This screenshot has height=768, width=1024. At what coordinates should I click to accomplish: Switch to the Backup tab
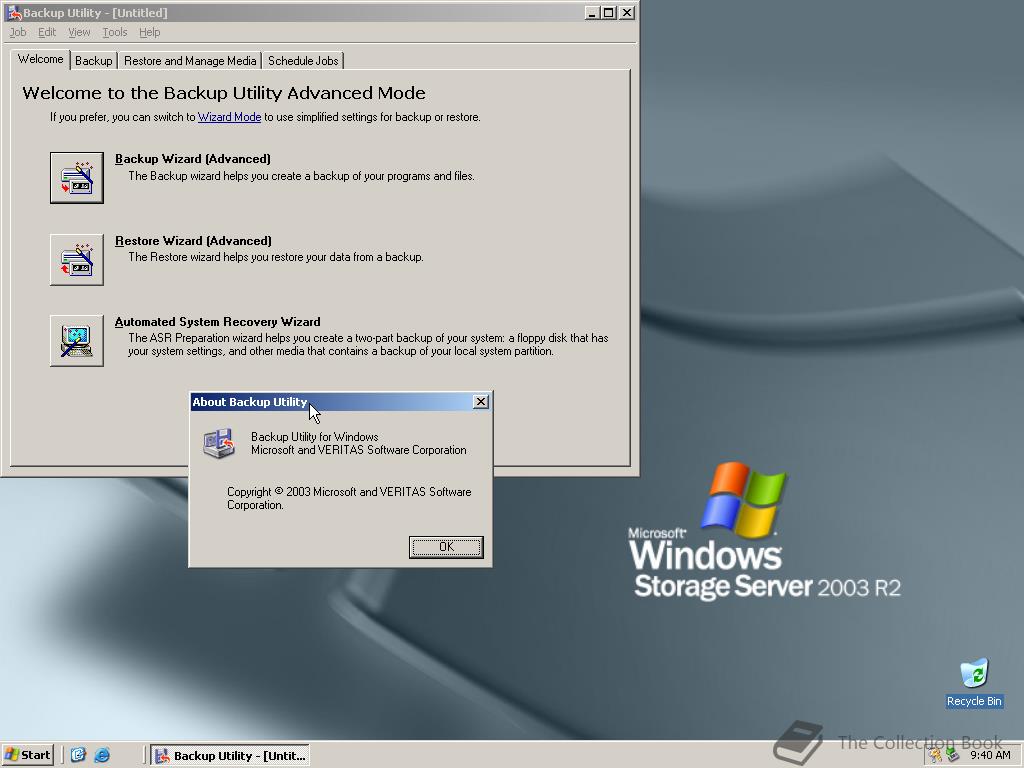93,61
